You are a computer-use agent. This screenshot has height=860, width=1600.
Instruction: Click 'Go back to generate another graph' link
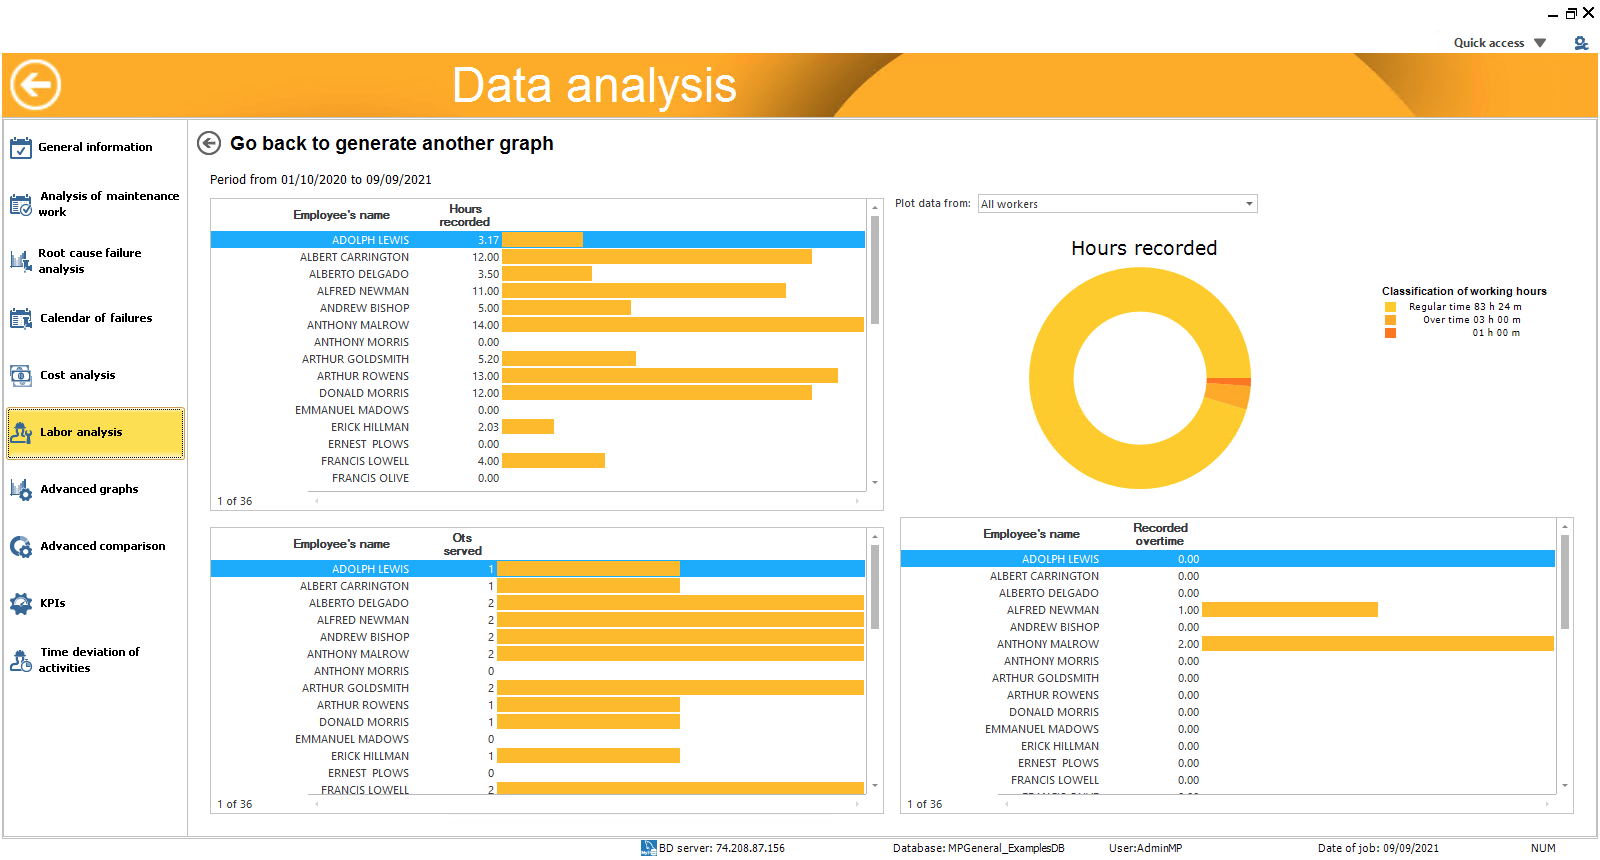pyautogui.click(x=391, y=143)
